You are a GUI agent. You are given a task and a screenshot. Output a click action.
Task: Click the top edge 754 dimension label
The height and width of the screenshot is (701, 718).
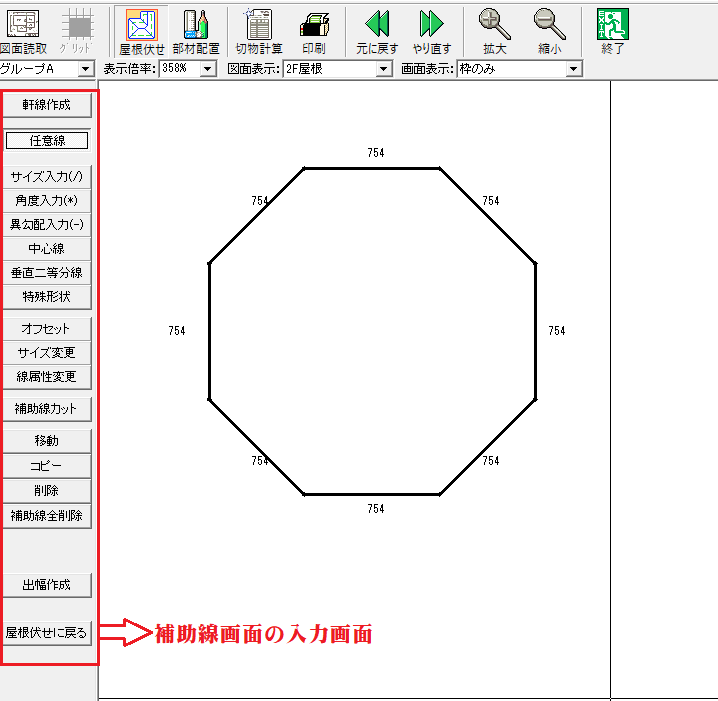pyautogui.click(x=375, y=153)
